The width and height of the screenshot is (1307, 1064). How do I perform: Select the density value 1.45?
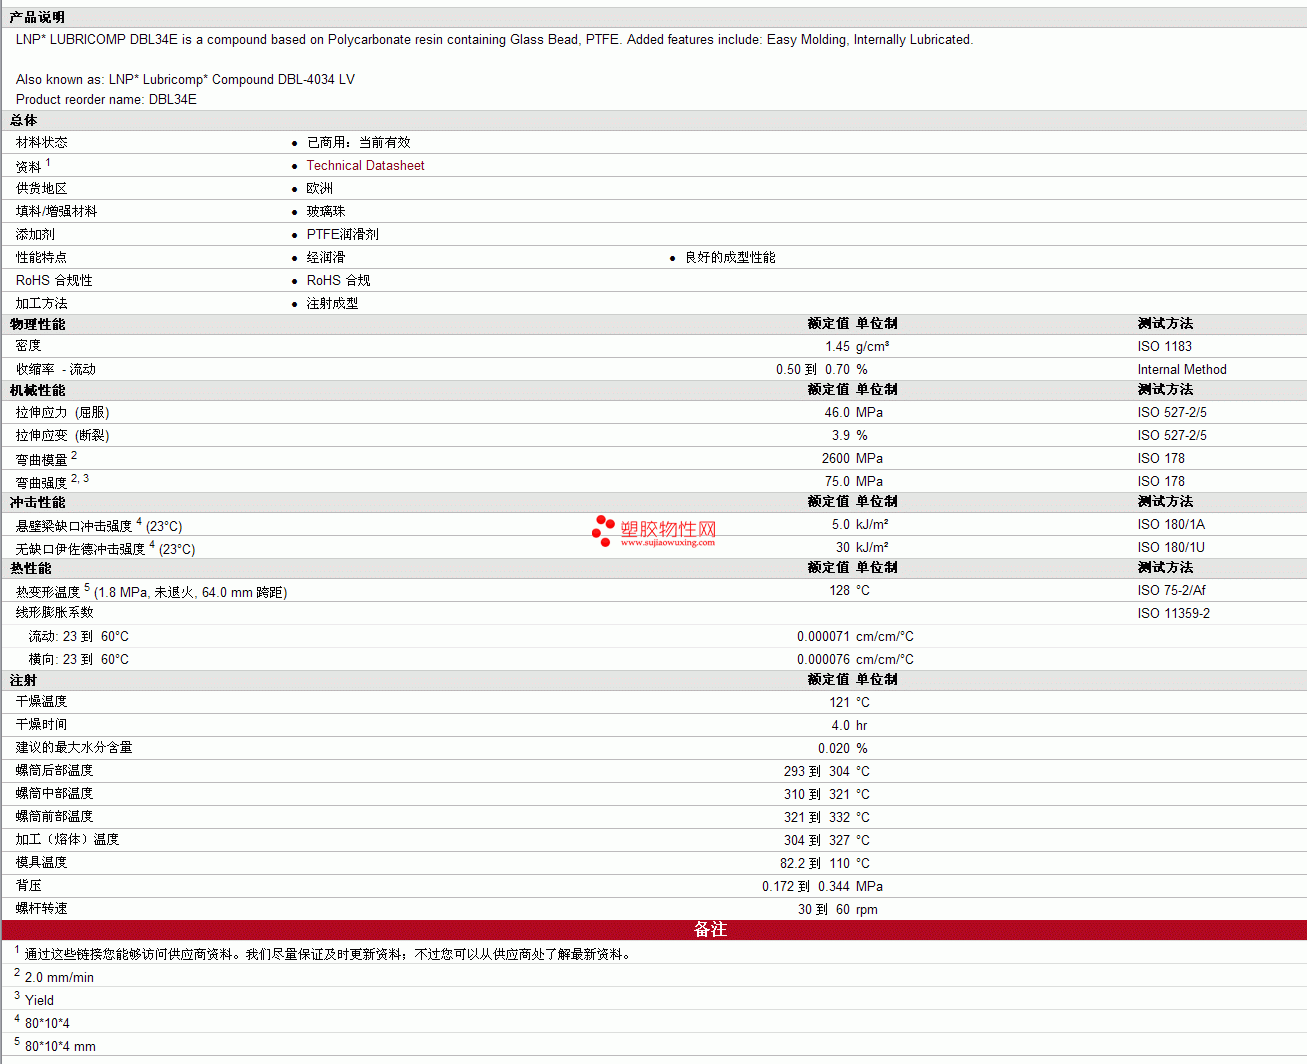(x=837, y=347)
